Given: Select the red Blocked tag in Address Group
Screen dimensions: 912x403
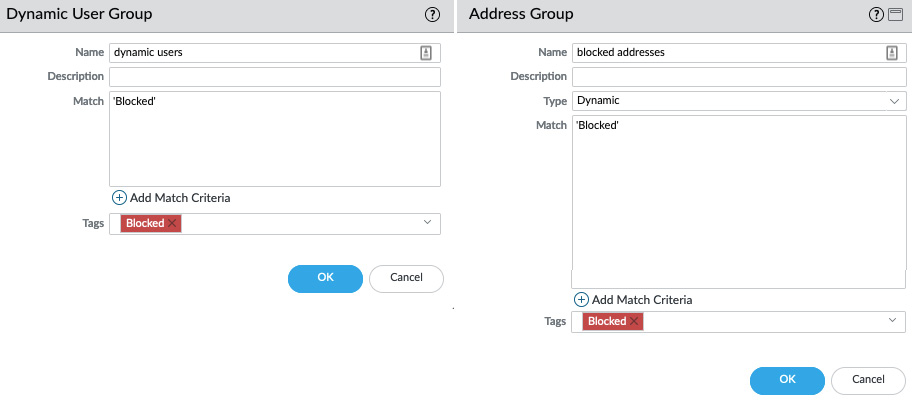Looking at the screenshot, I should pyautogui.click(x=607, y=321).
